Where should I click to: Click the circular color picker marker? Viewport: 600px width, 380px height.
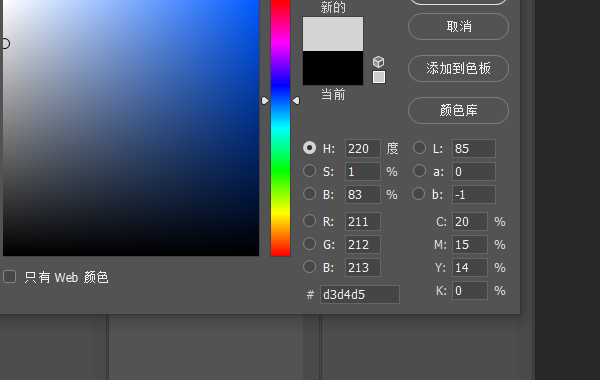point(5,44)
